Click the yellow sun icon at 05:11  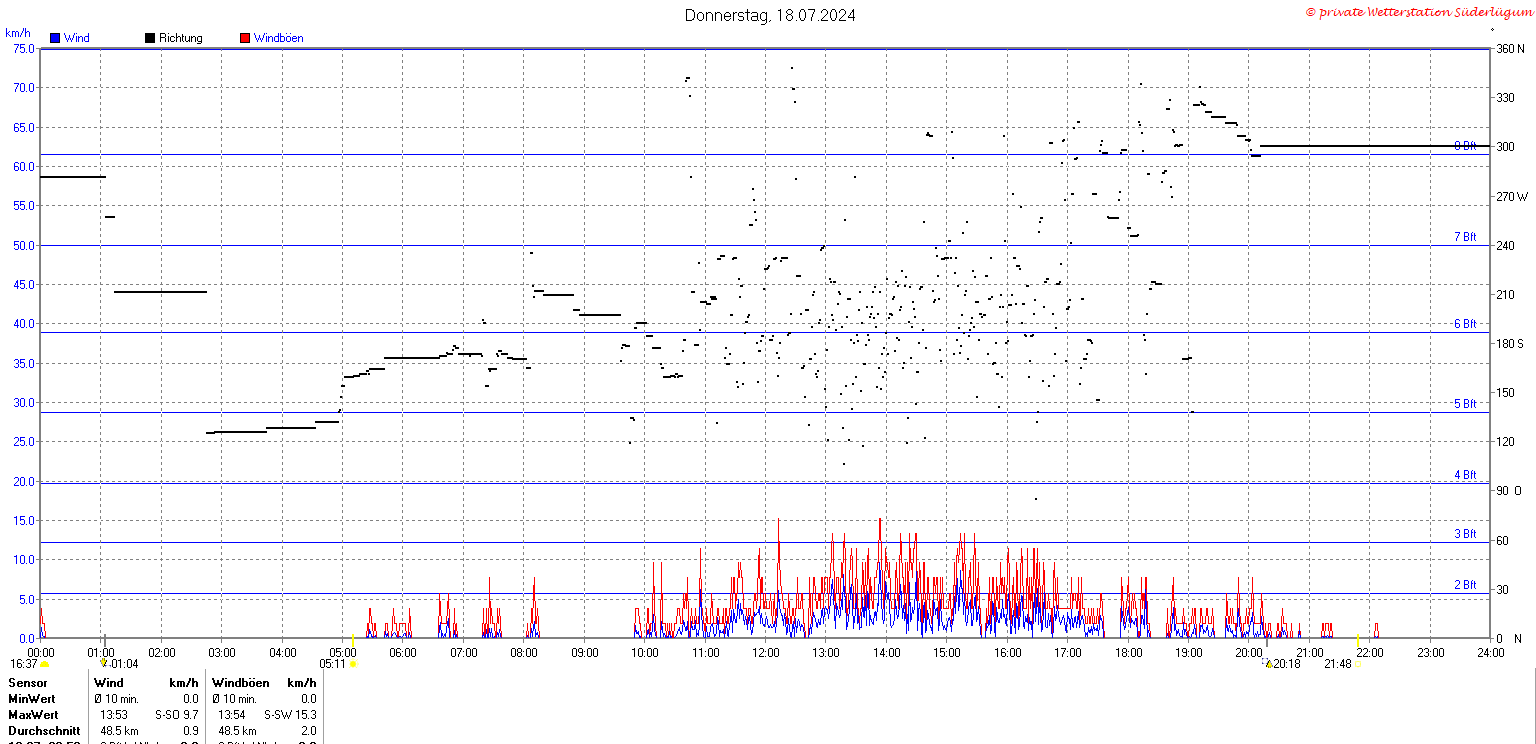352,663
